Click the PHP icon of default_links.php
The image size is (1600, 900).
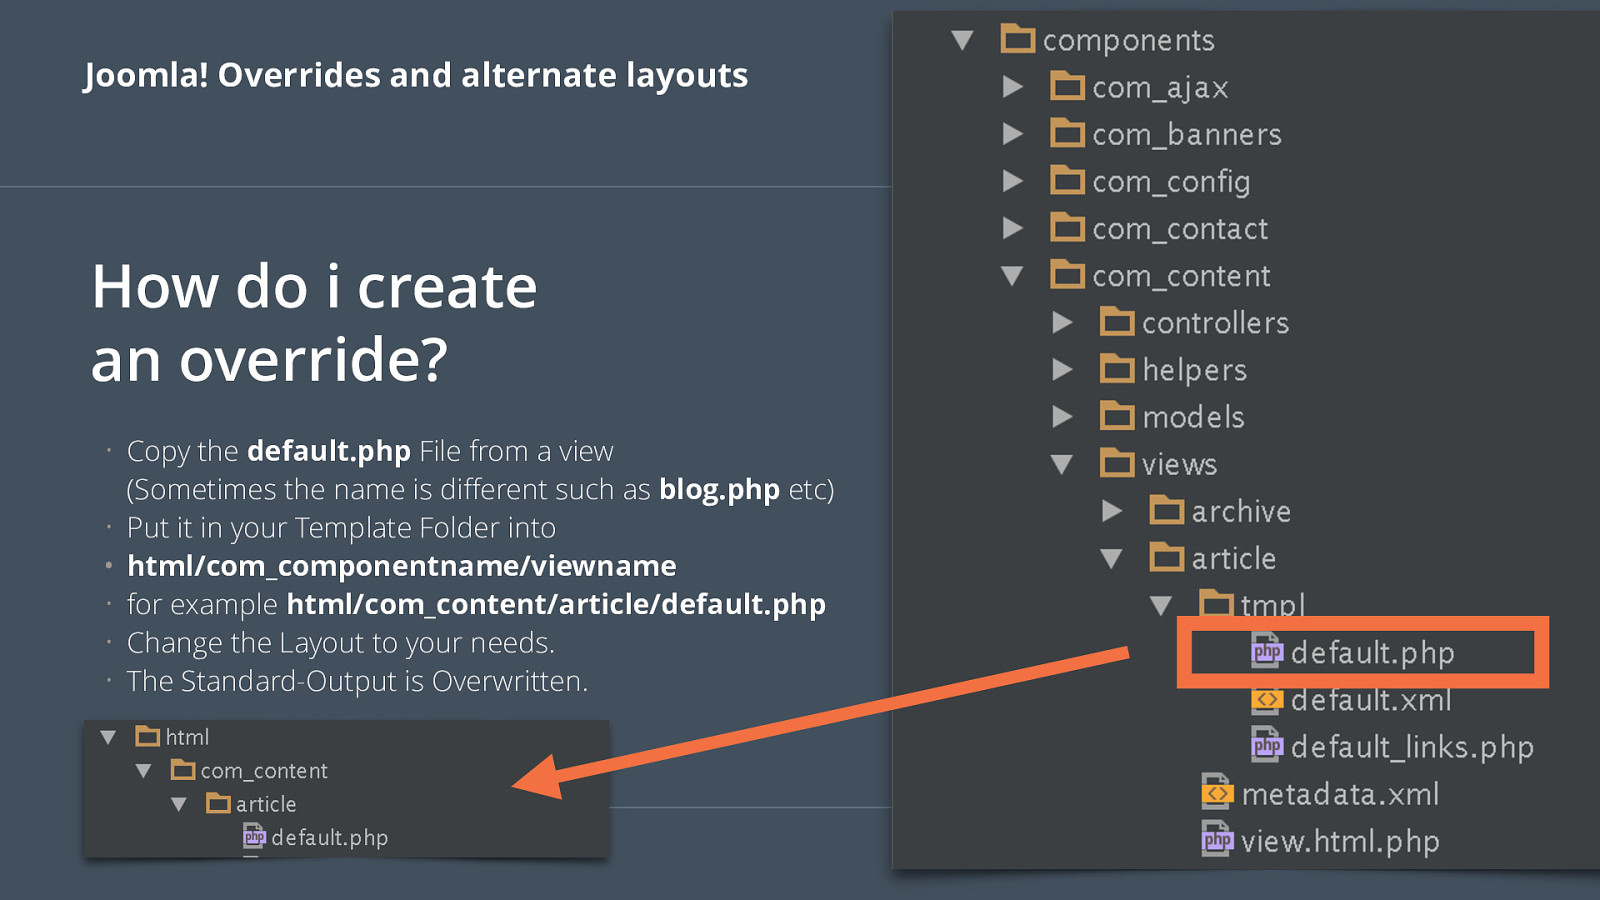1267,745
